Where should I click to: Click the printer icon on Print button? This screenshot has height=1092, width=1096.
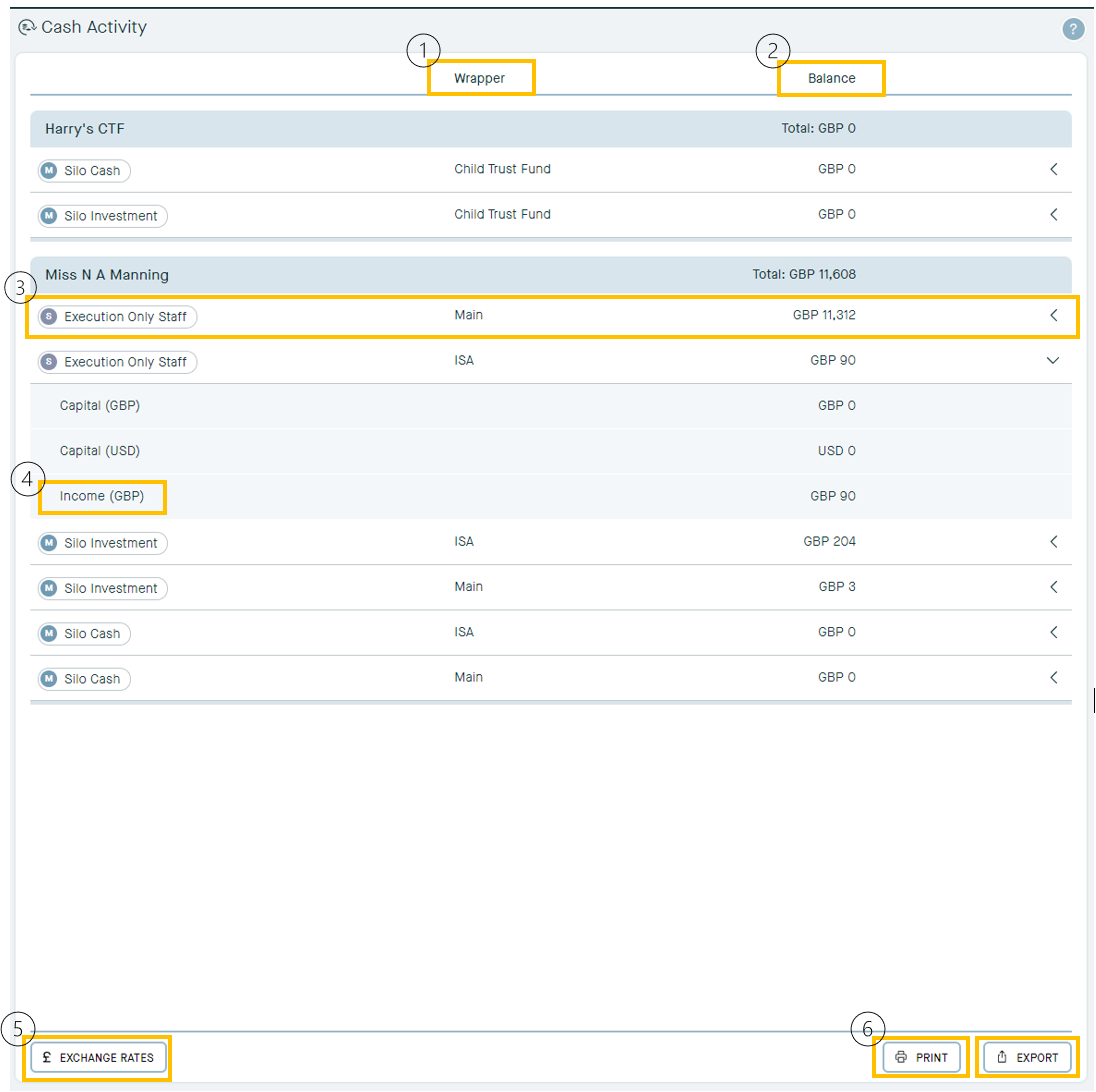coord(901,1057)
